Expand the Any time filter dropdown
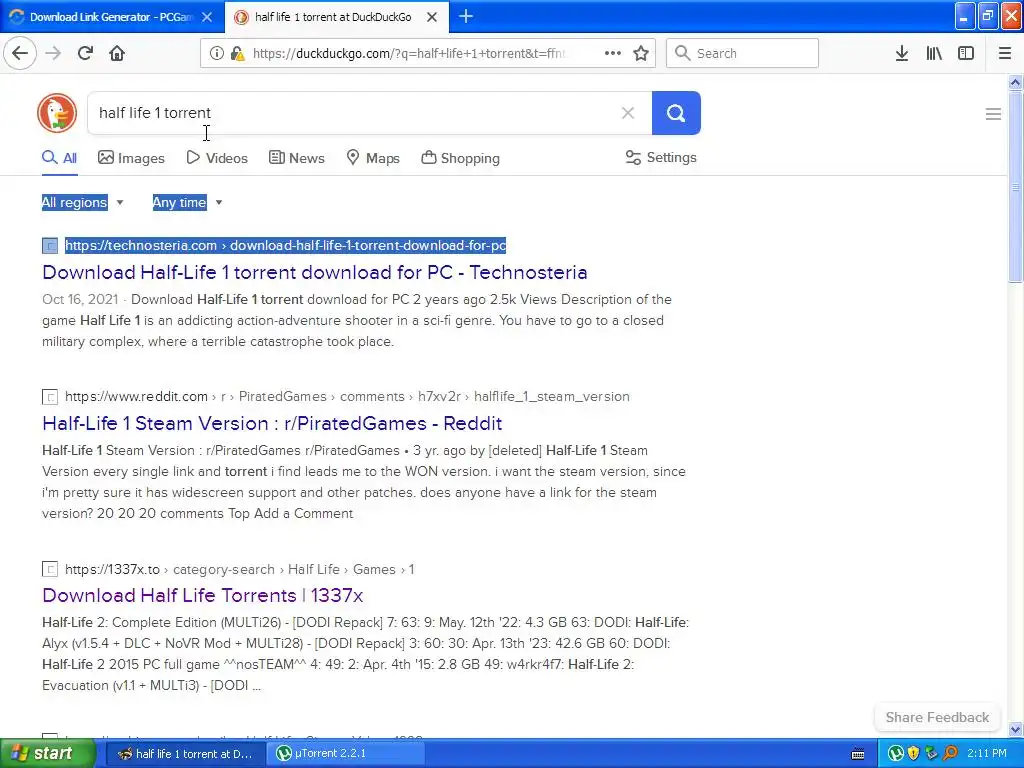 click(187, 202)
